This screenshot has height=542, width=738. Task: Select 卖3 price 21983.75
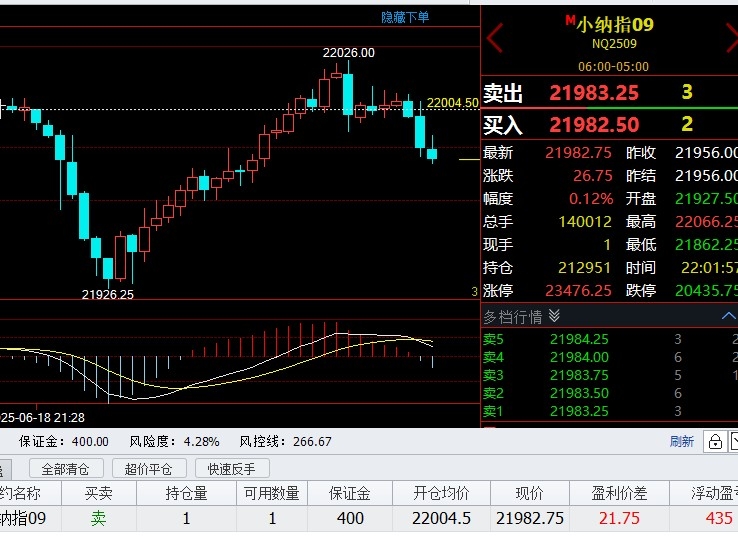tap(579, 375)
